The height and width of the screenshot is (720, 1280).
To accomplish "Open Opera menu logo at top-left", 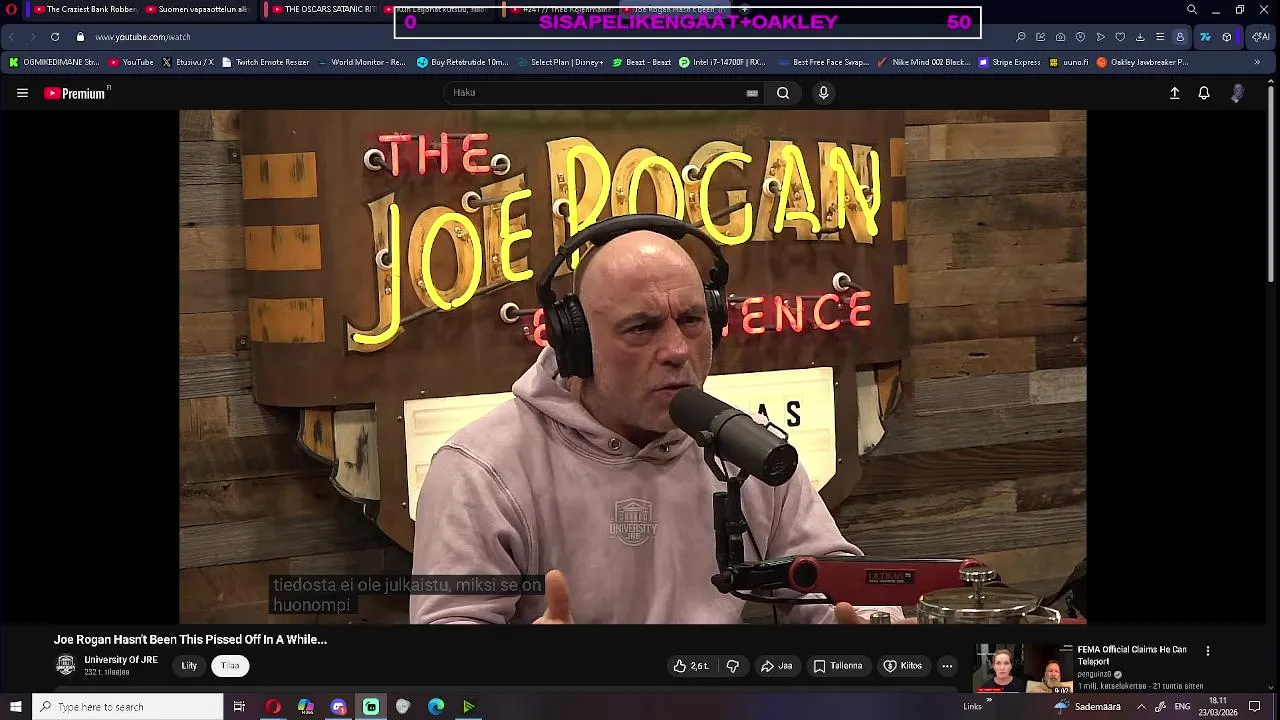I will [x=11, y=10].
